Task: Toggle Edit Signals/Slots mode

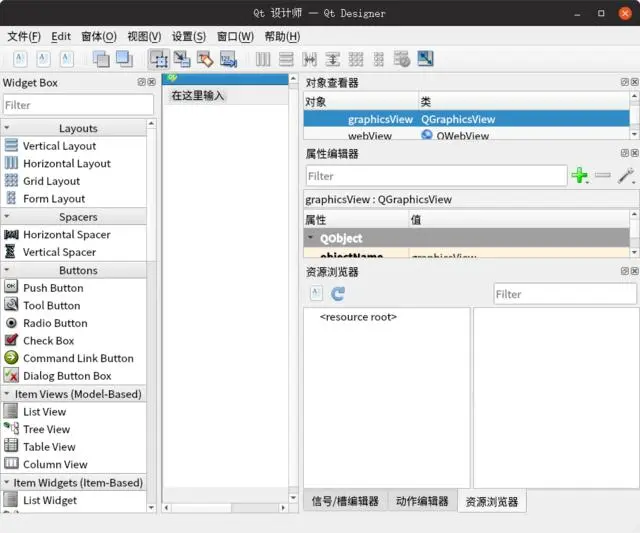Action: (182, 59)
